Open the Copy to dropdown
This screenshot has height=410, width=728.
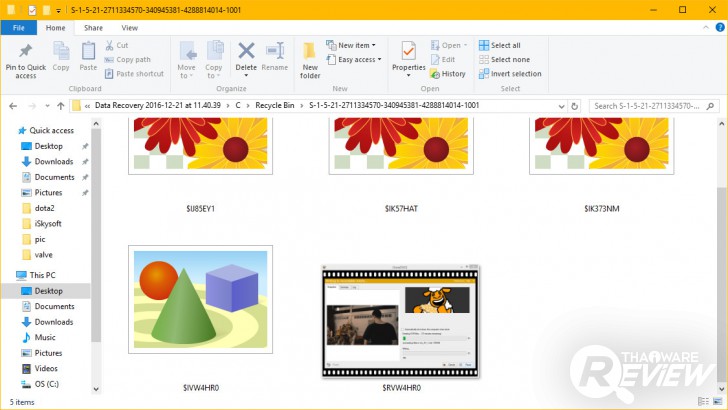[x=214, y=60]
